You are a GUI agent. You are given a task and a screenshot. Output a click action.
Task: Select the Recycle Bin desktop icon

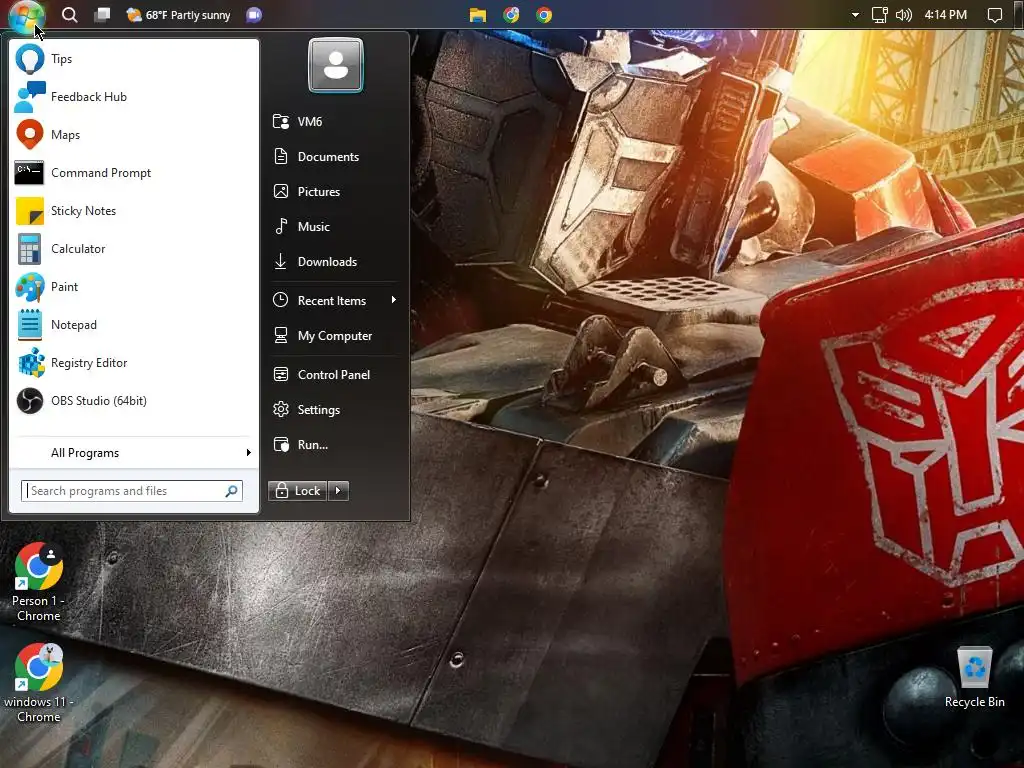974,677
